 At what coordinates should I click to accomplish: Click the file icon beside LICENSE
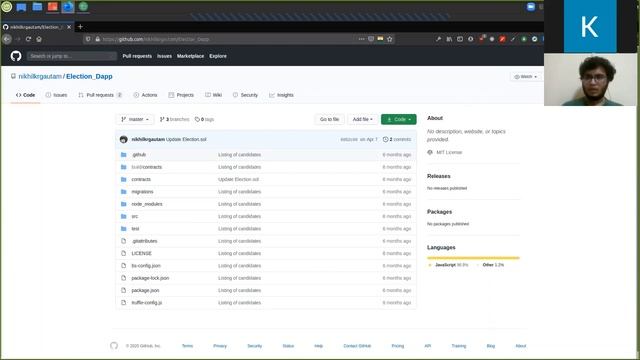click(x=124, y=253)
